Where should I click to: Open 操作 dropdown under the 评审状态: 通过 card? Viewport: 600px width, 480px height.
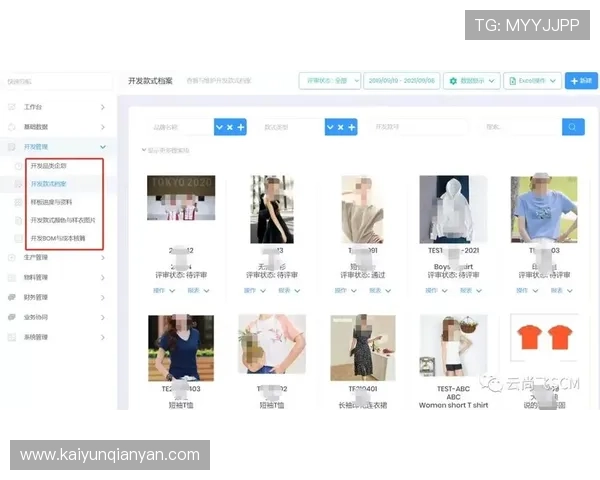(346, 291)
